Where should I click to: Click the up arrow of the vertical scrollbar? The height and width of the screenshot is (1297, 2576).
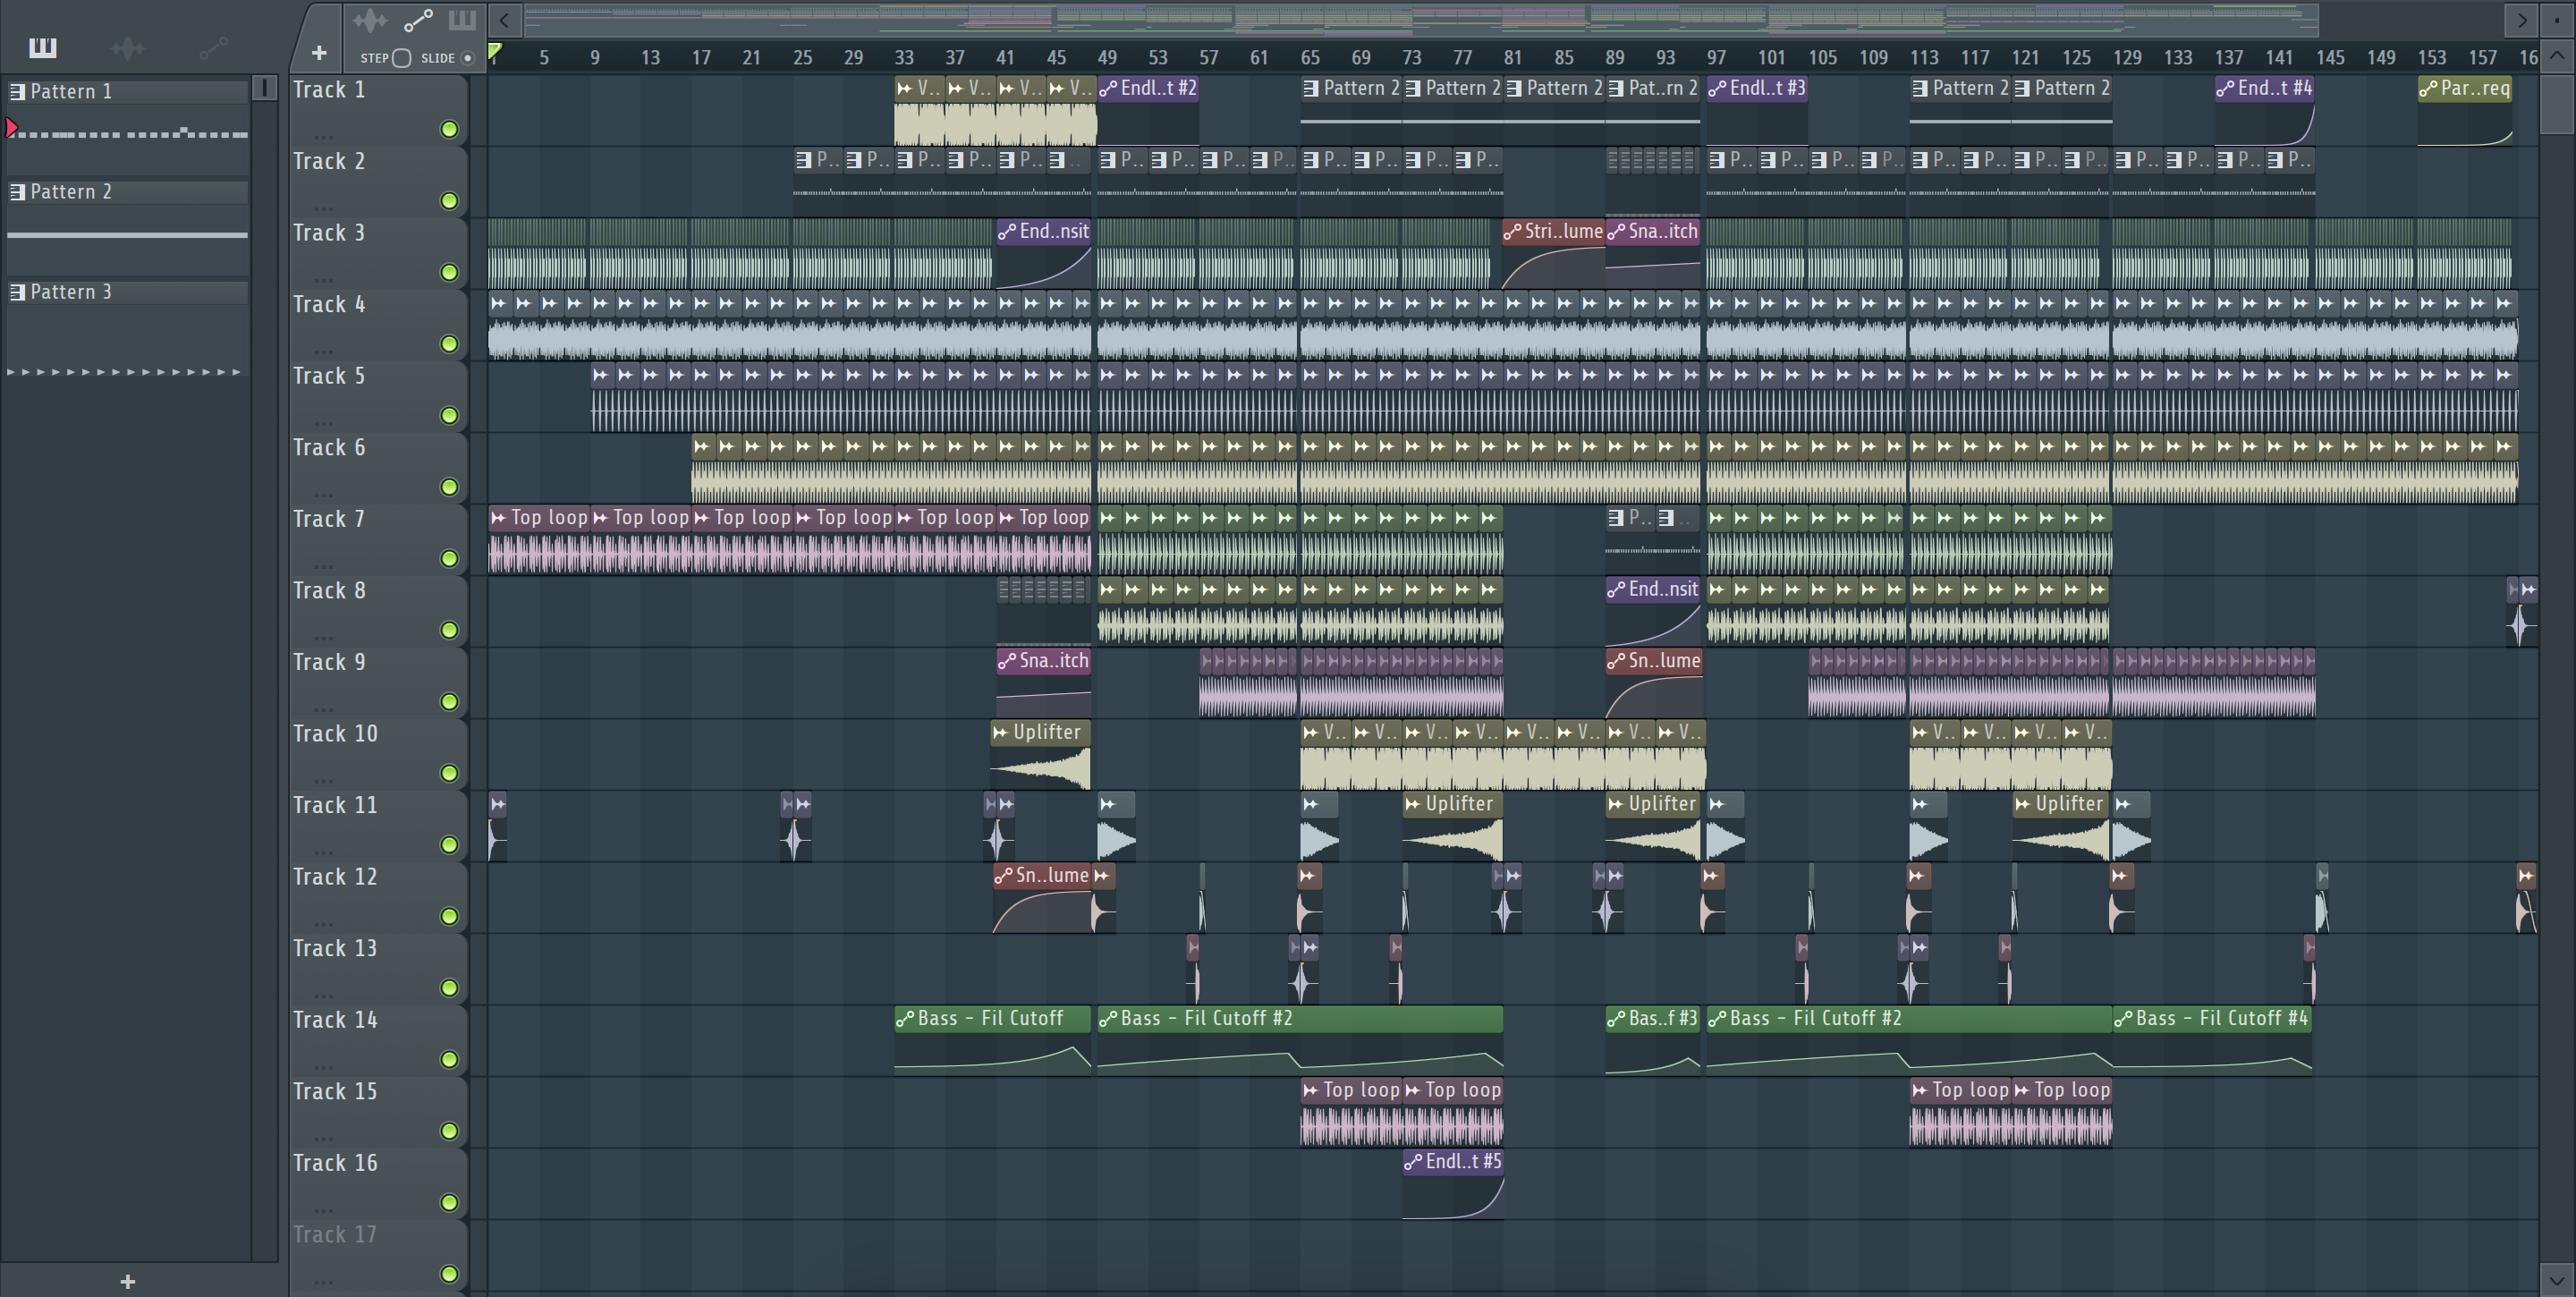tap(2557, 56)
